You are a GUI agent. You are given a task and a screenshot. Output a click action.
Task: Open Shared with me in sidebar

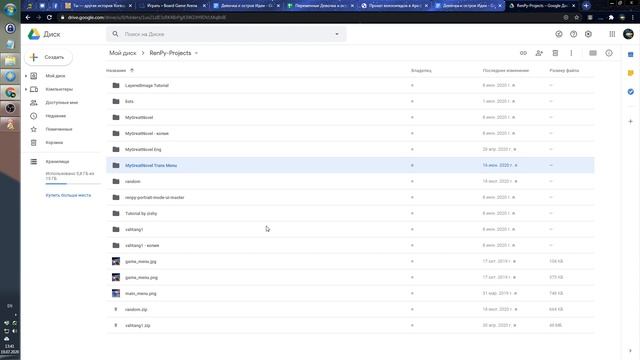[61, 102]
